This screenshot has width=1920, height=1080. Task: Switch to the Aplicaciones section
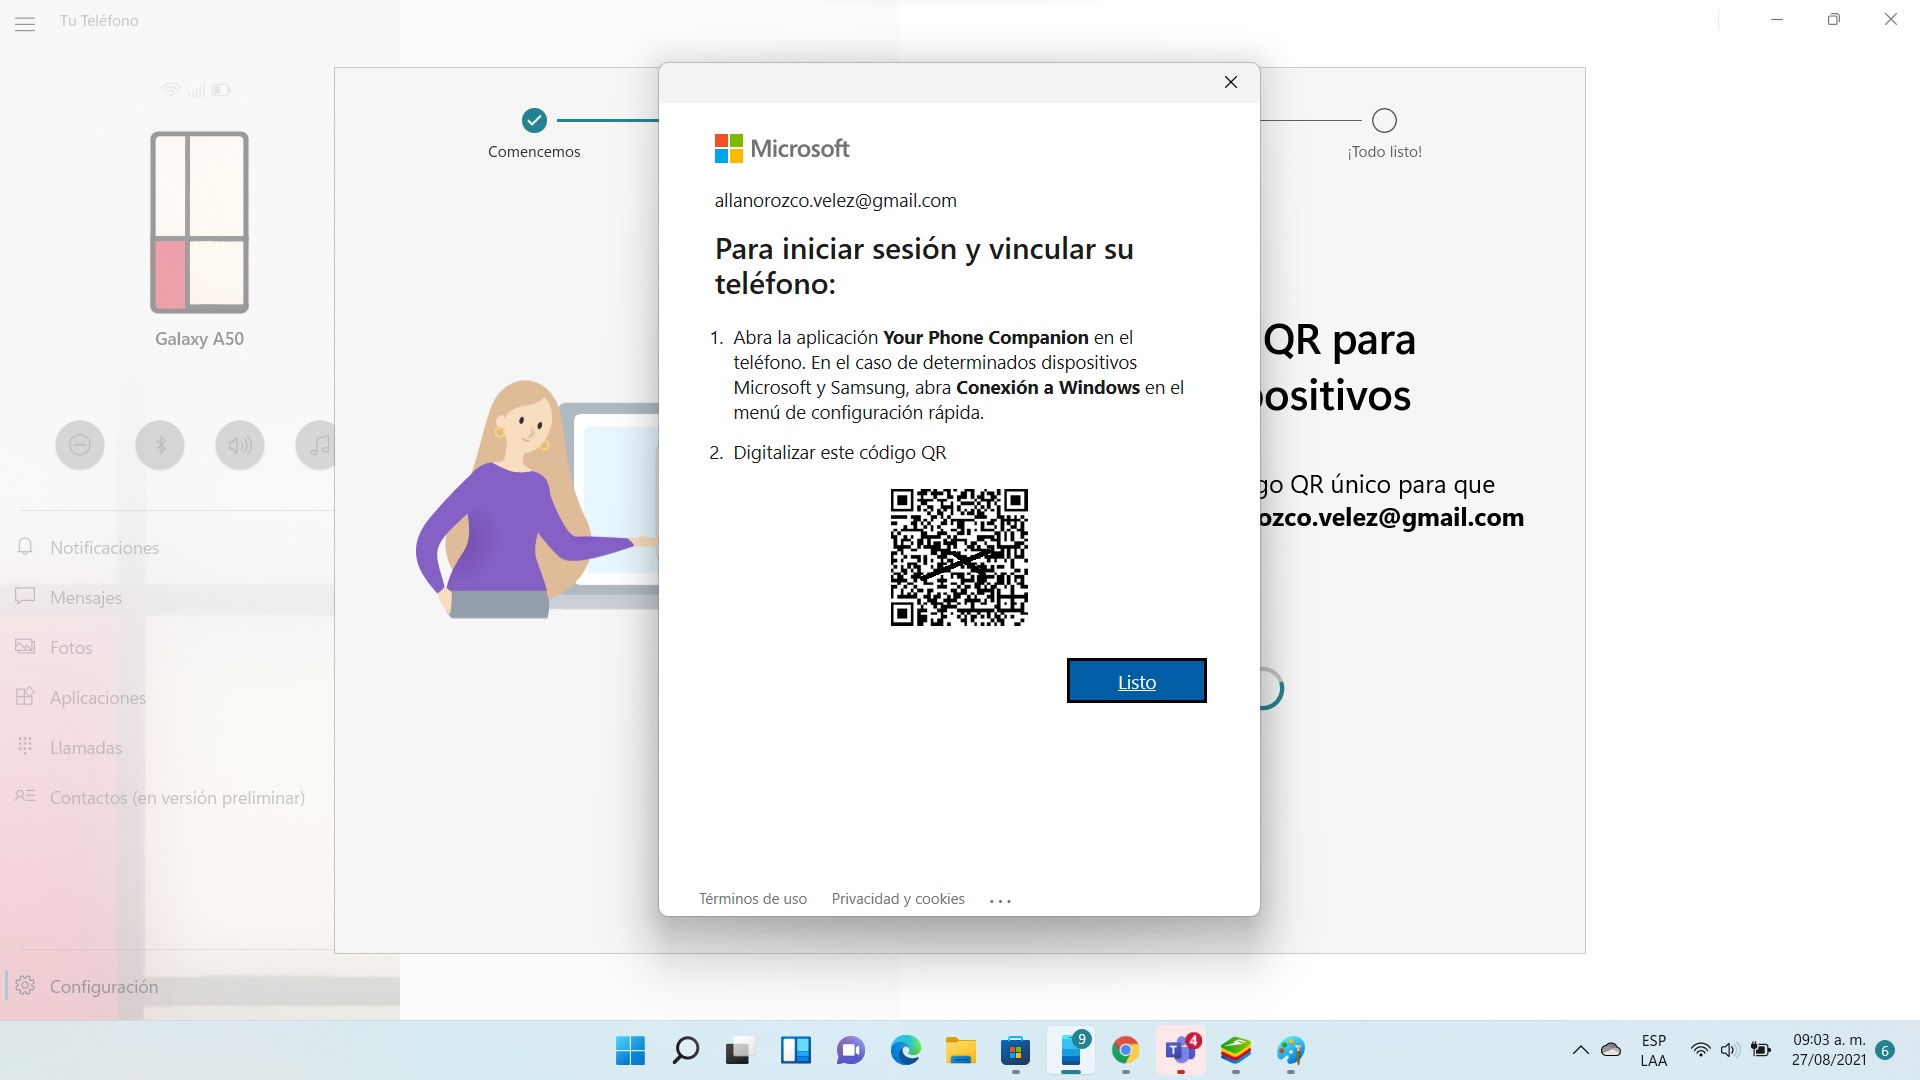98,697
